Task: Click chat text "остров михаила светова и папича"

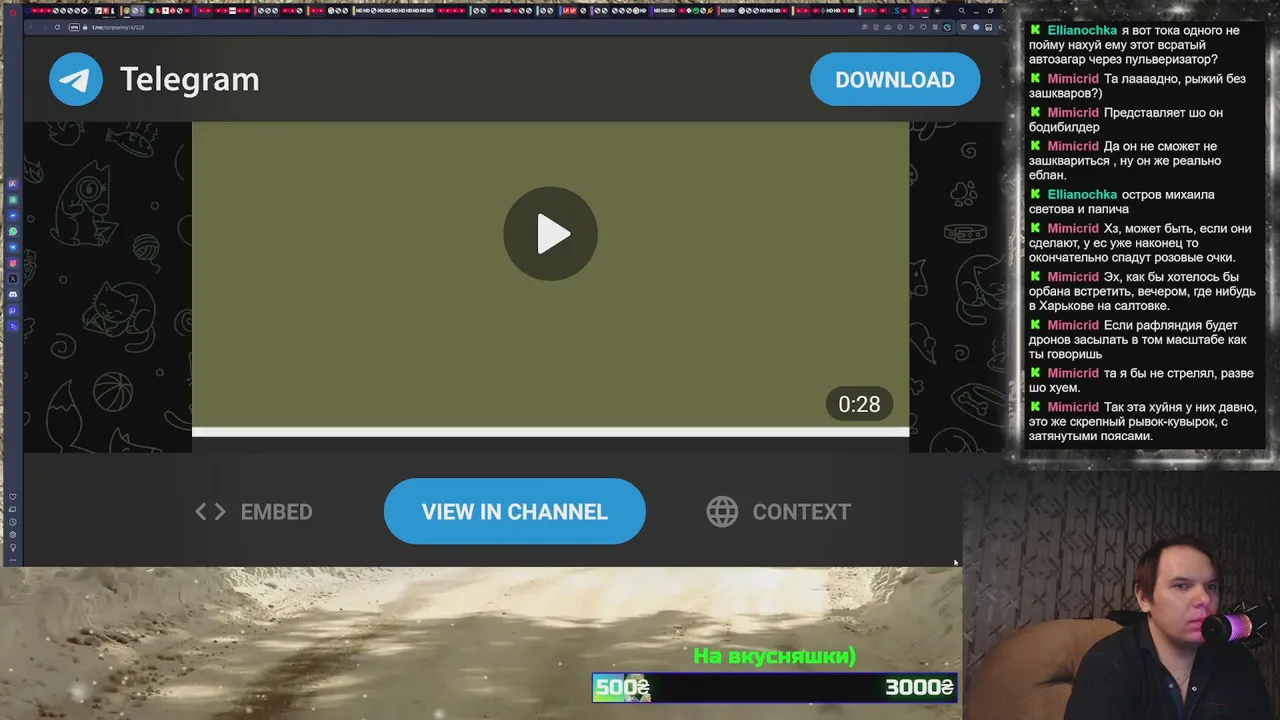Action: (x=1122, y=202)
